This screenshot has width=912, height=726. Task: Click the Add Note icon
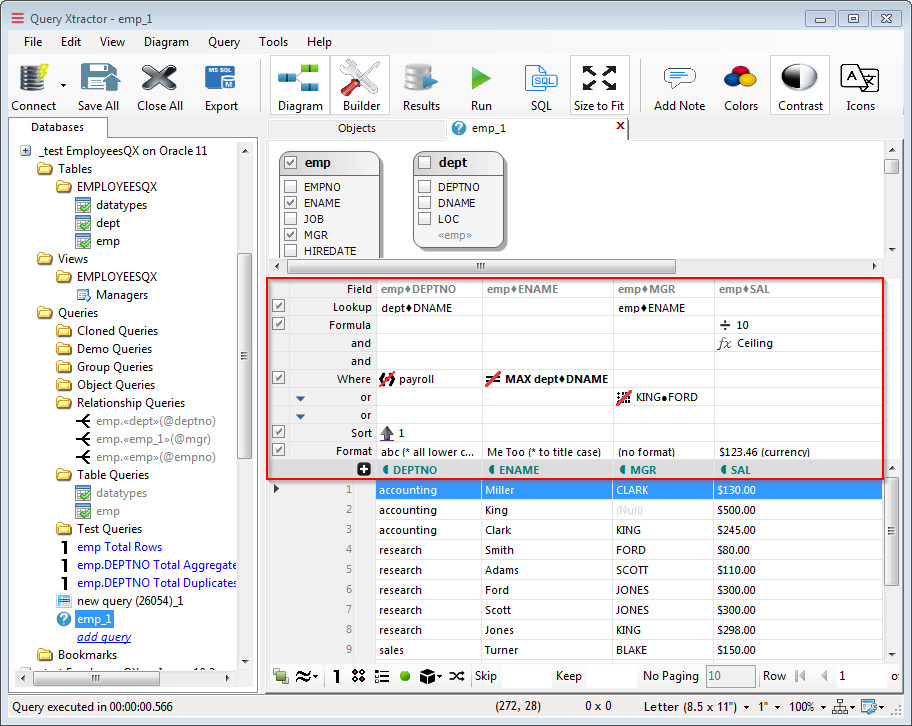click(x=679, y=77)
